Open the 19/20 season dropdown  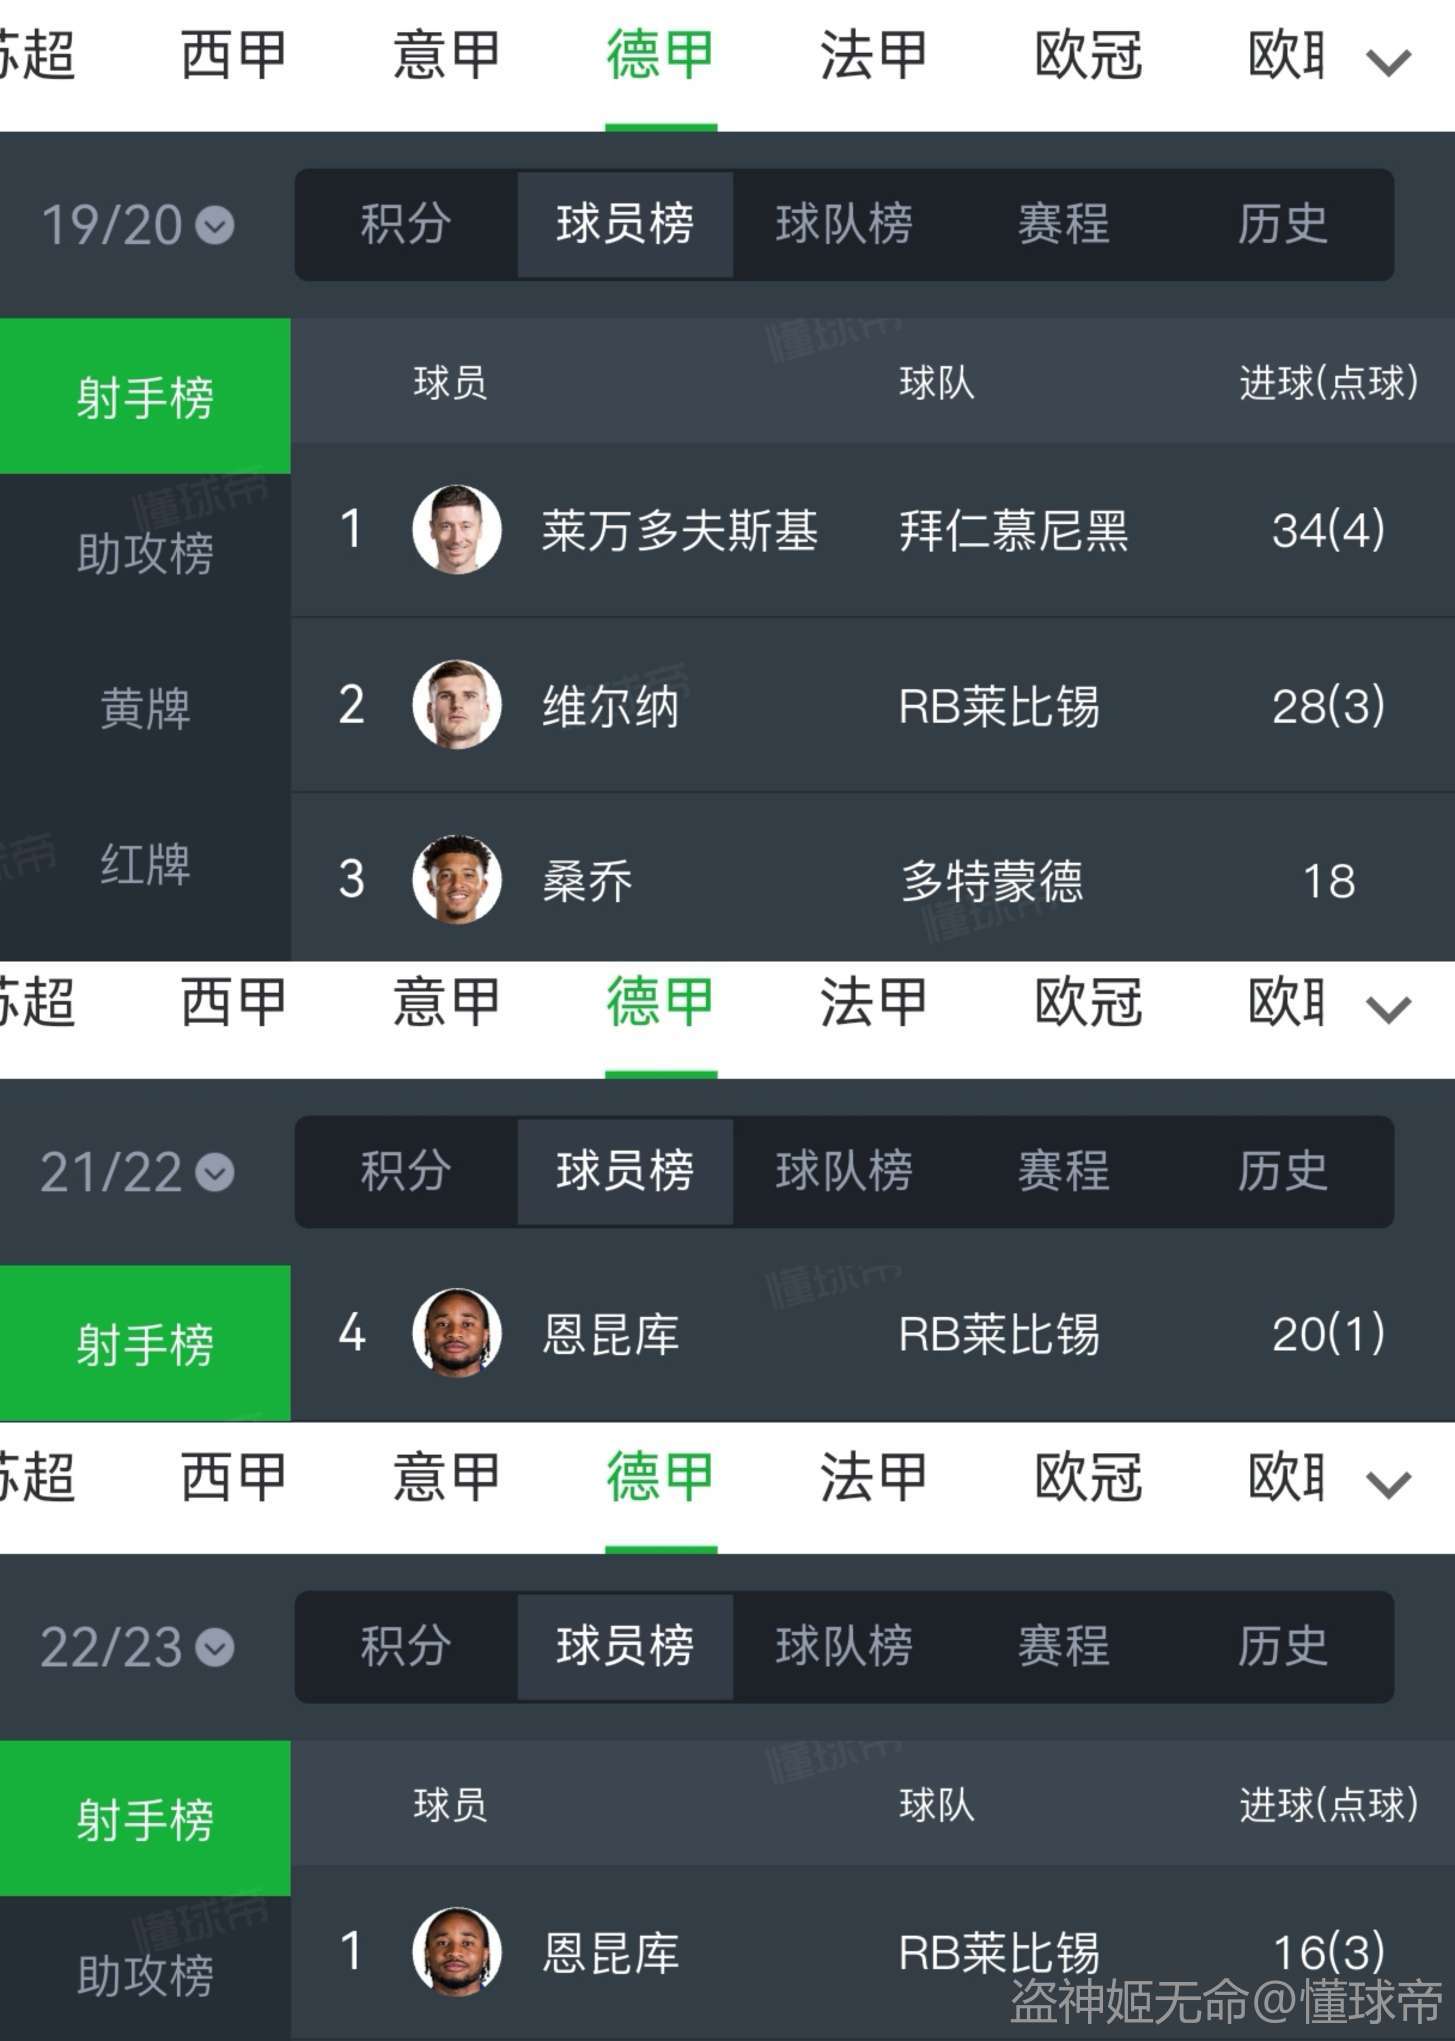click(x=138, y=225)
